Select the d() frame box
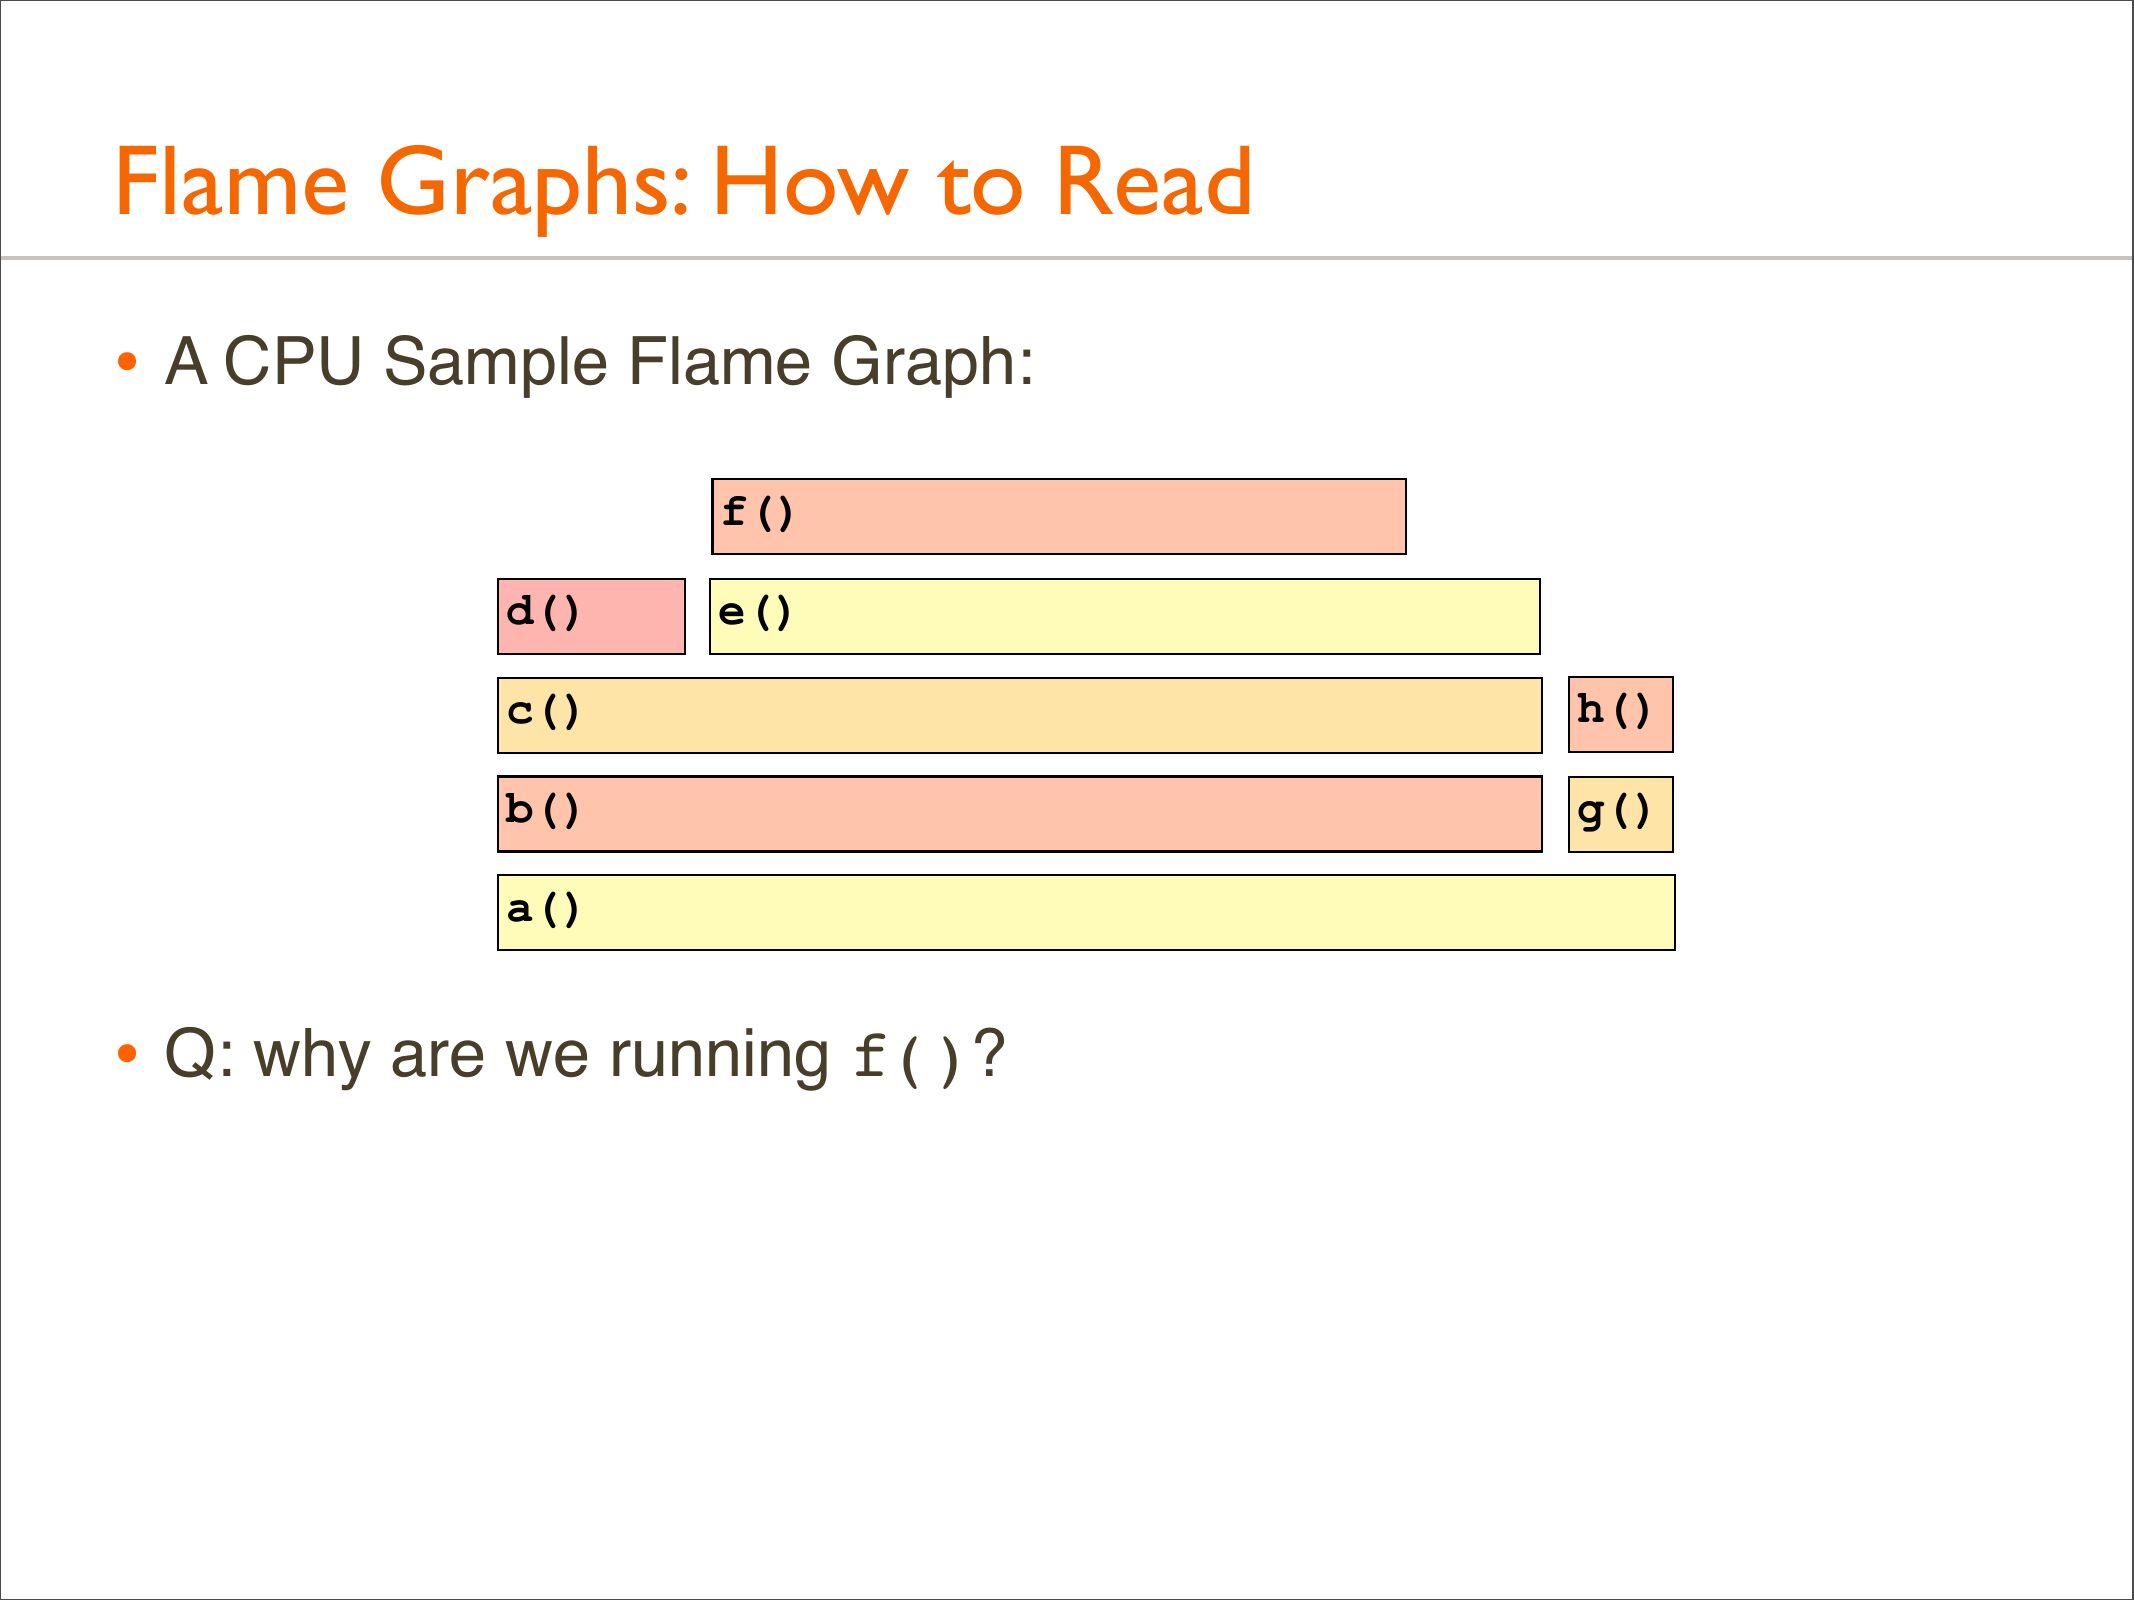The width and height of the screenshot is (2134, 1600). click(591, 616)
